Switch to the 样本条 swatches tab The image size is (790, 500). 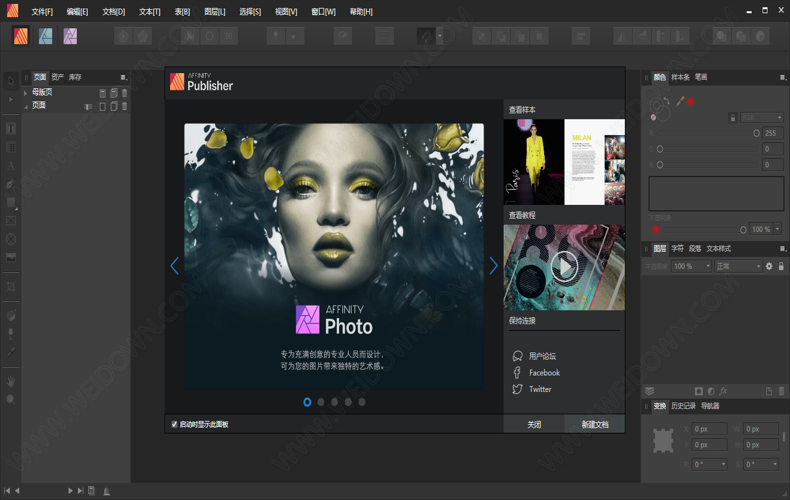680,77
